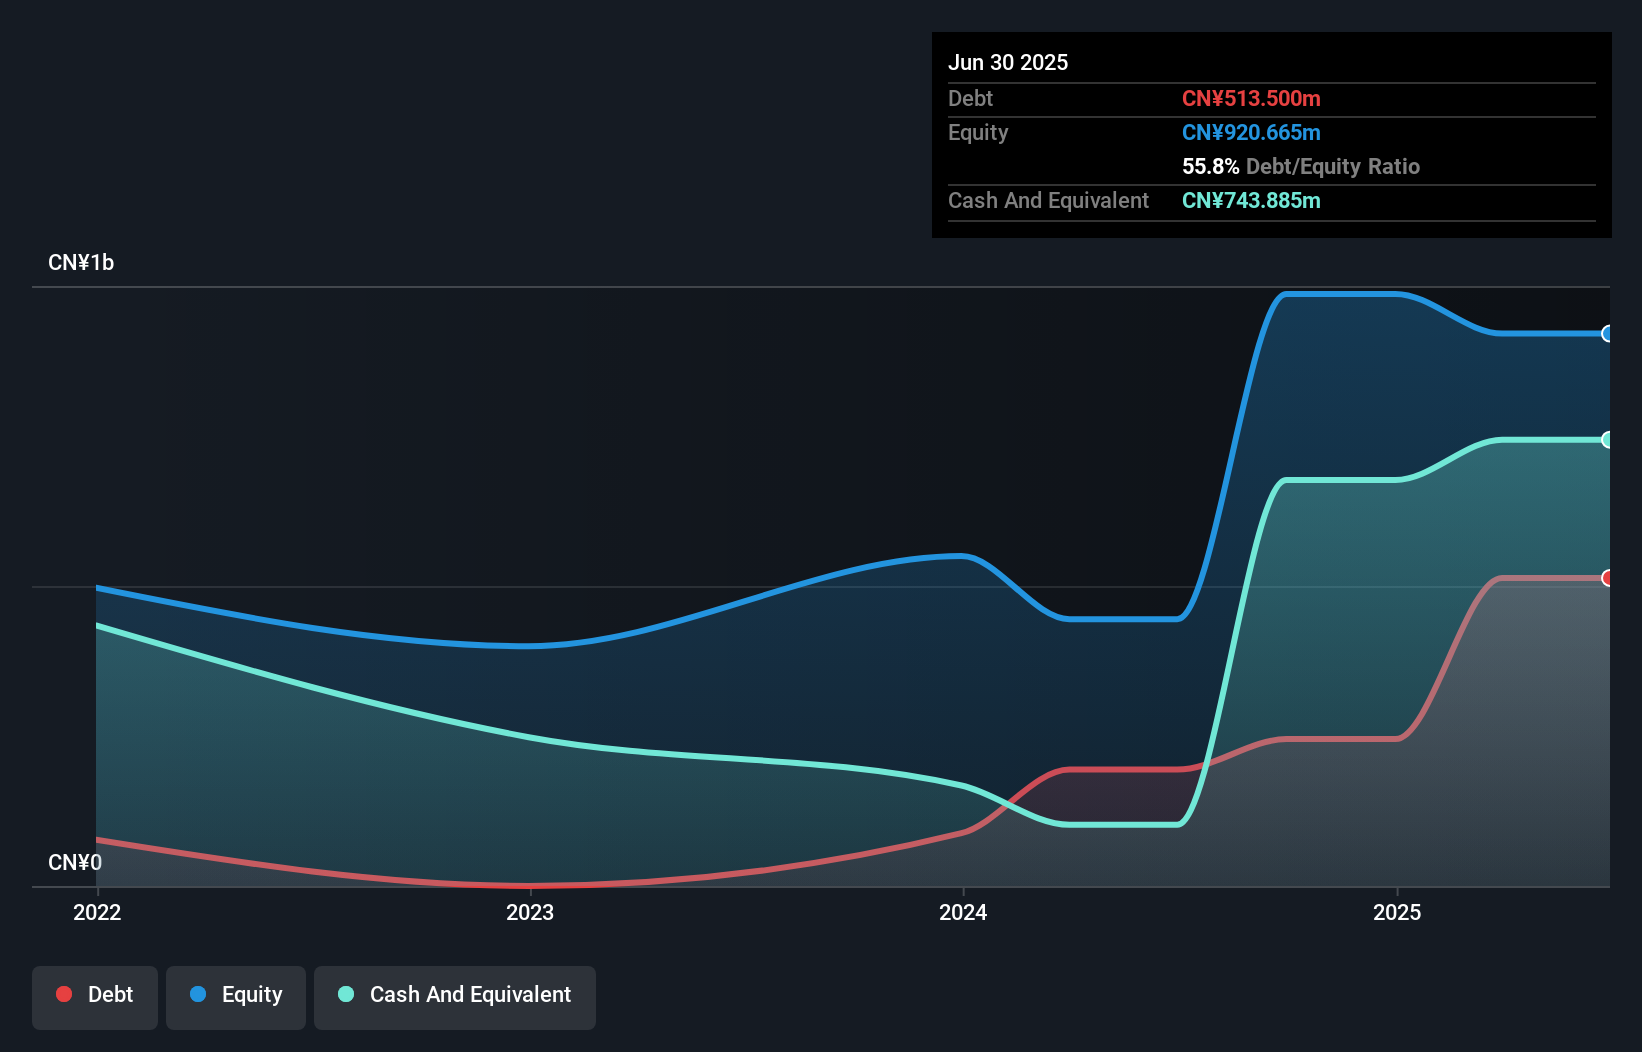Select the teal Cash endpoint marker on chart

pyautogui.click(x=1608, y=440)
